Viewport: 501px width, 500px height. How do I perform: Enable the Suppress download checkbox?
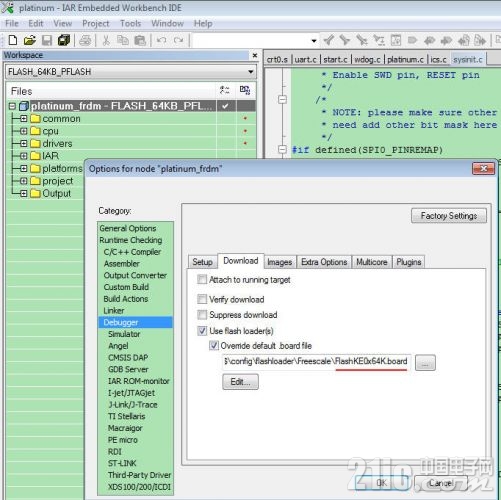click(202, 314)
